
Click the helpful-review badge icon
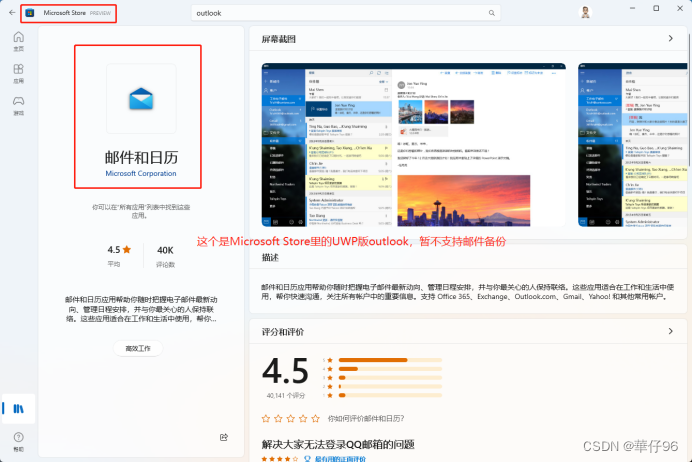[308, 459]
